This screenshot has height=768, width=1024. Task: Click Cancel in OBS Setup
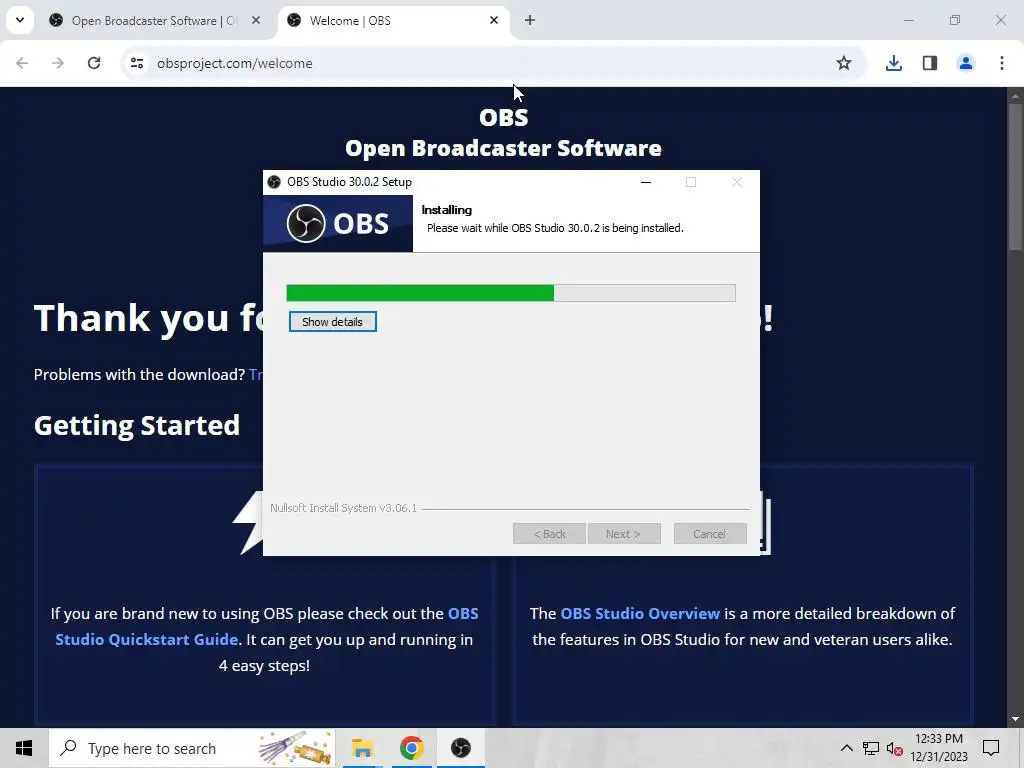[710, 534]
